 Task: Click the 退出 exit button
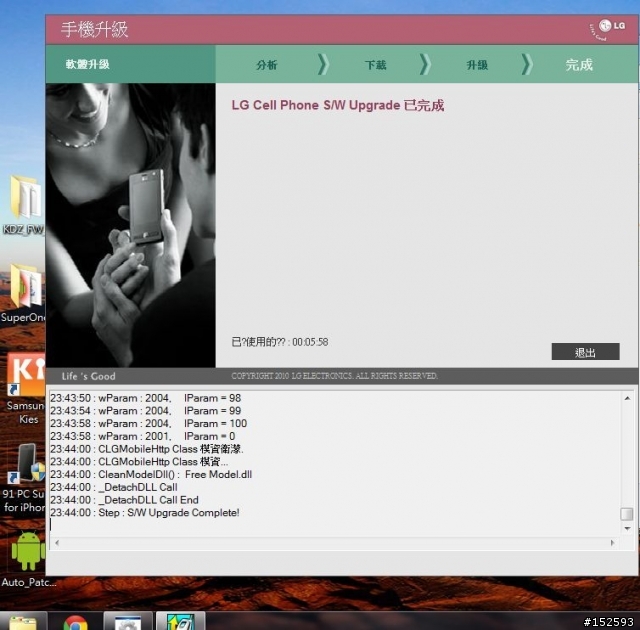point(585,352)
